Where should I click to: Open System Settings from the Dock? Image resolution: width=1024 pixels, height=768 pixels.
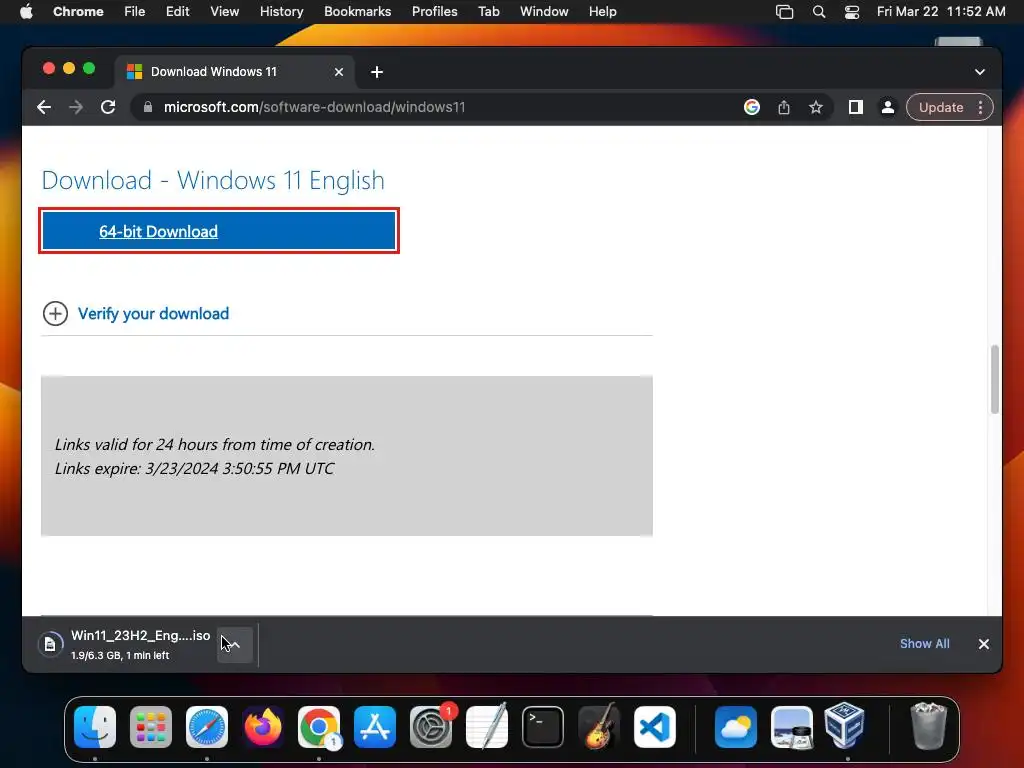click(x=431, y=727)
